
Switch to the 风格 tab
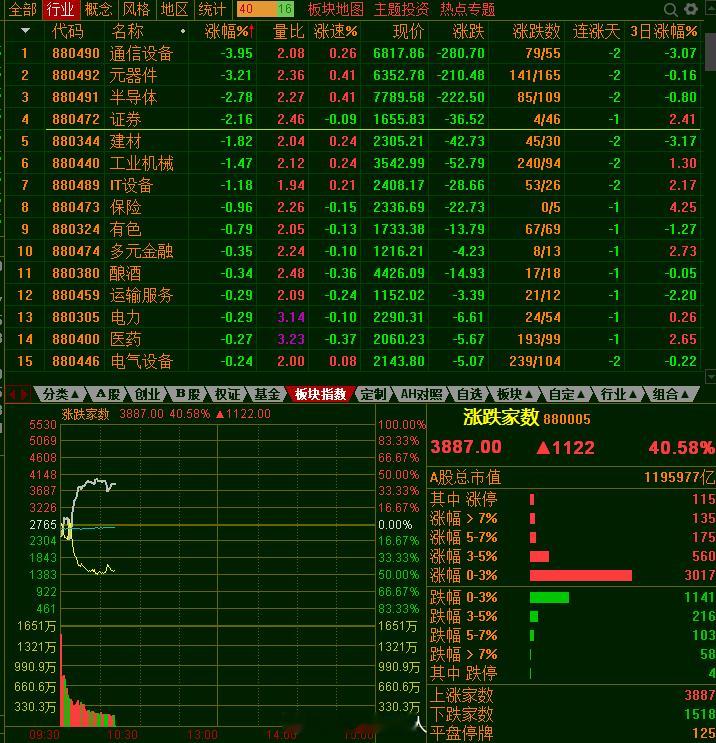click(136, 9)
